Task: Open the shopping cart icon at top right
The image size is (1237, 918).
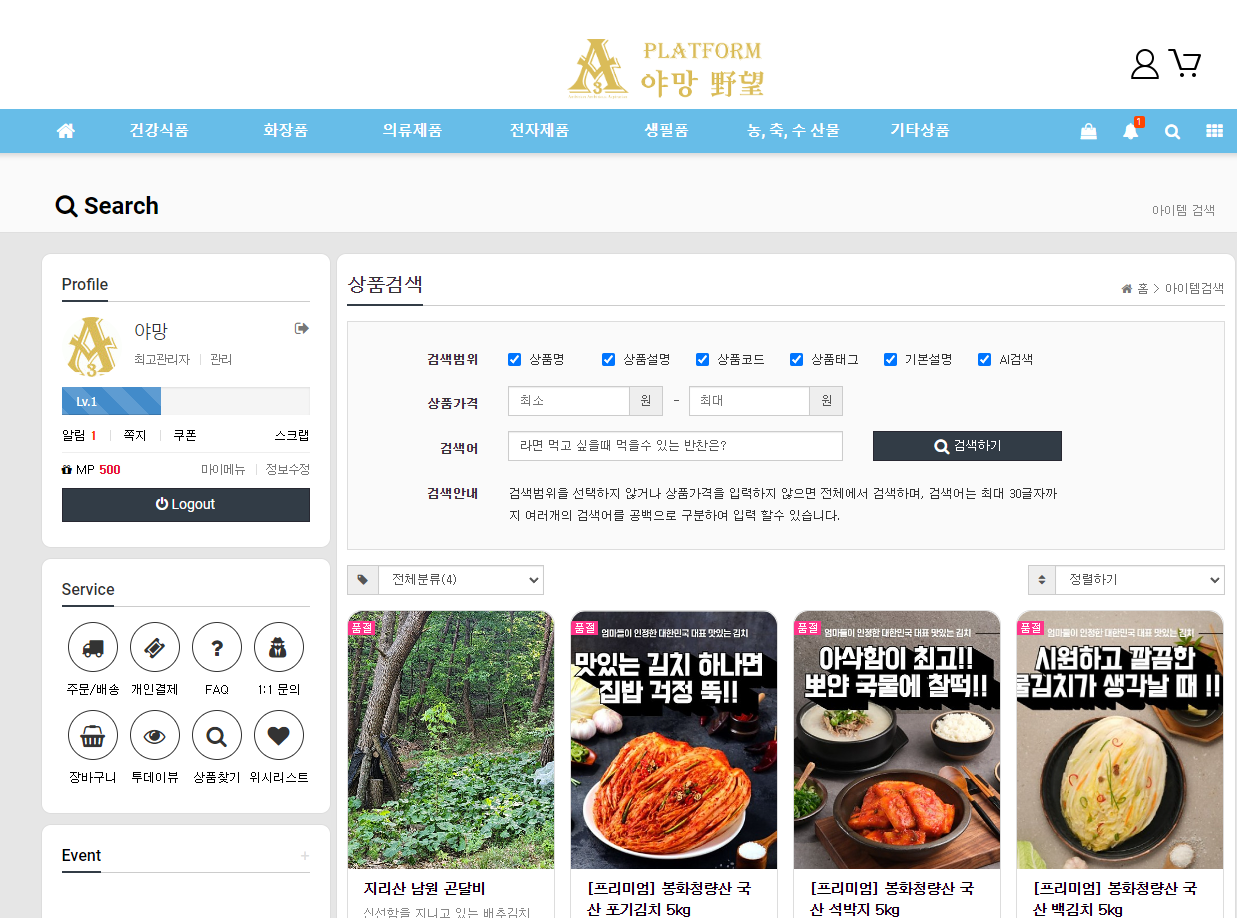Action: (x=1185, y=64)
